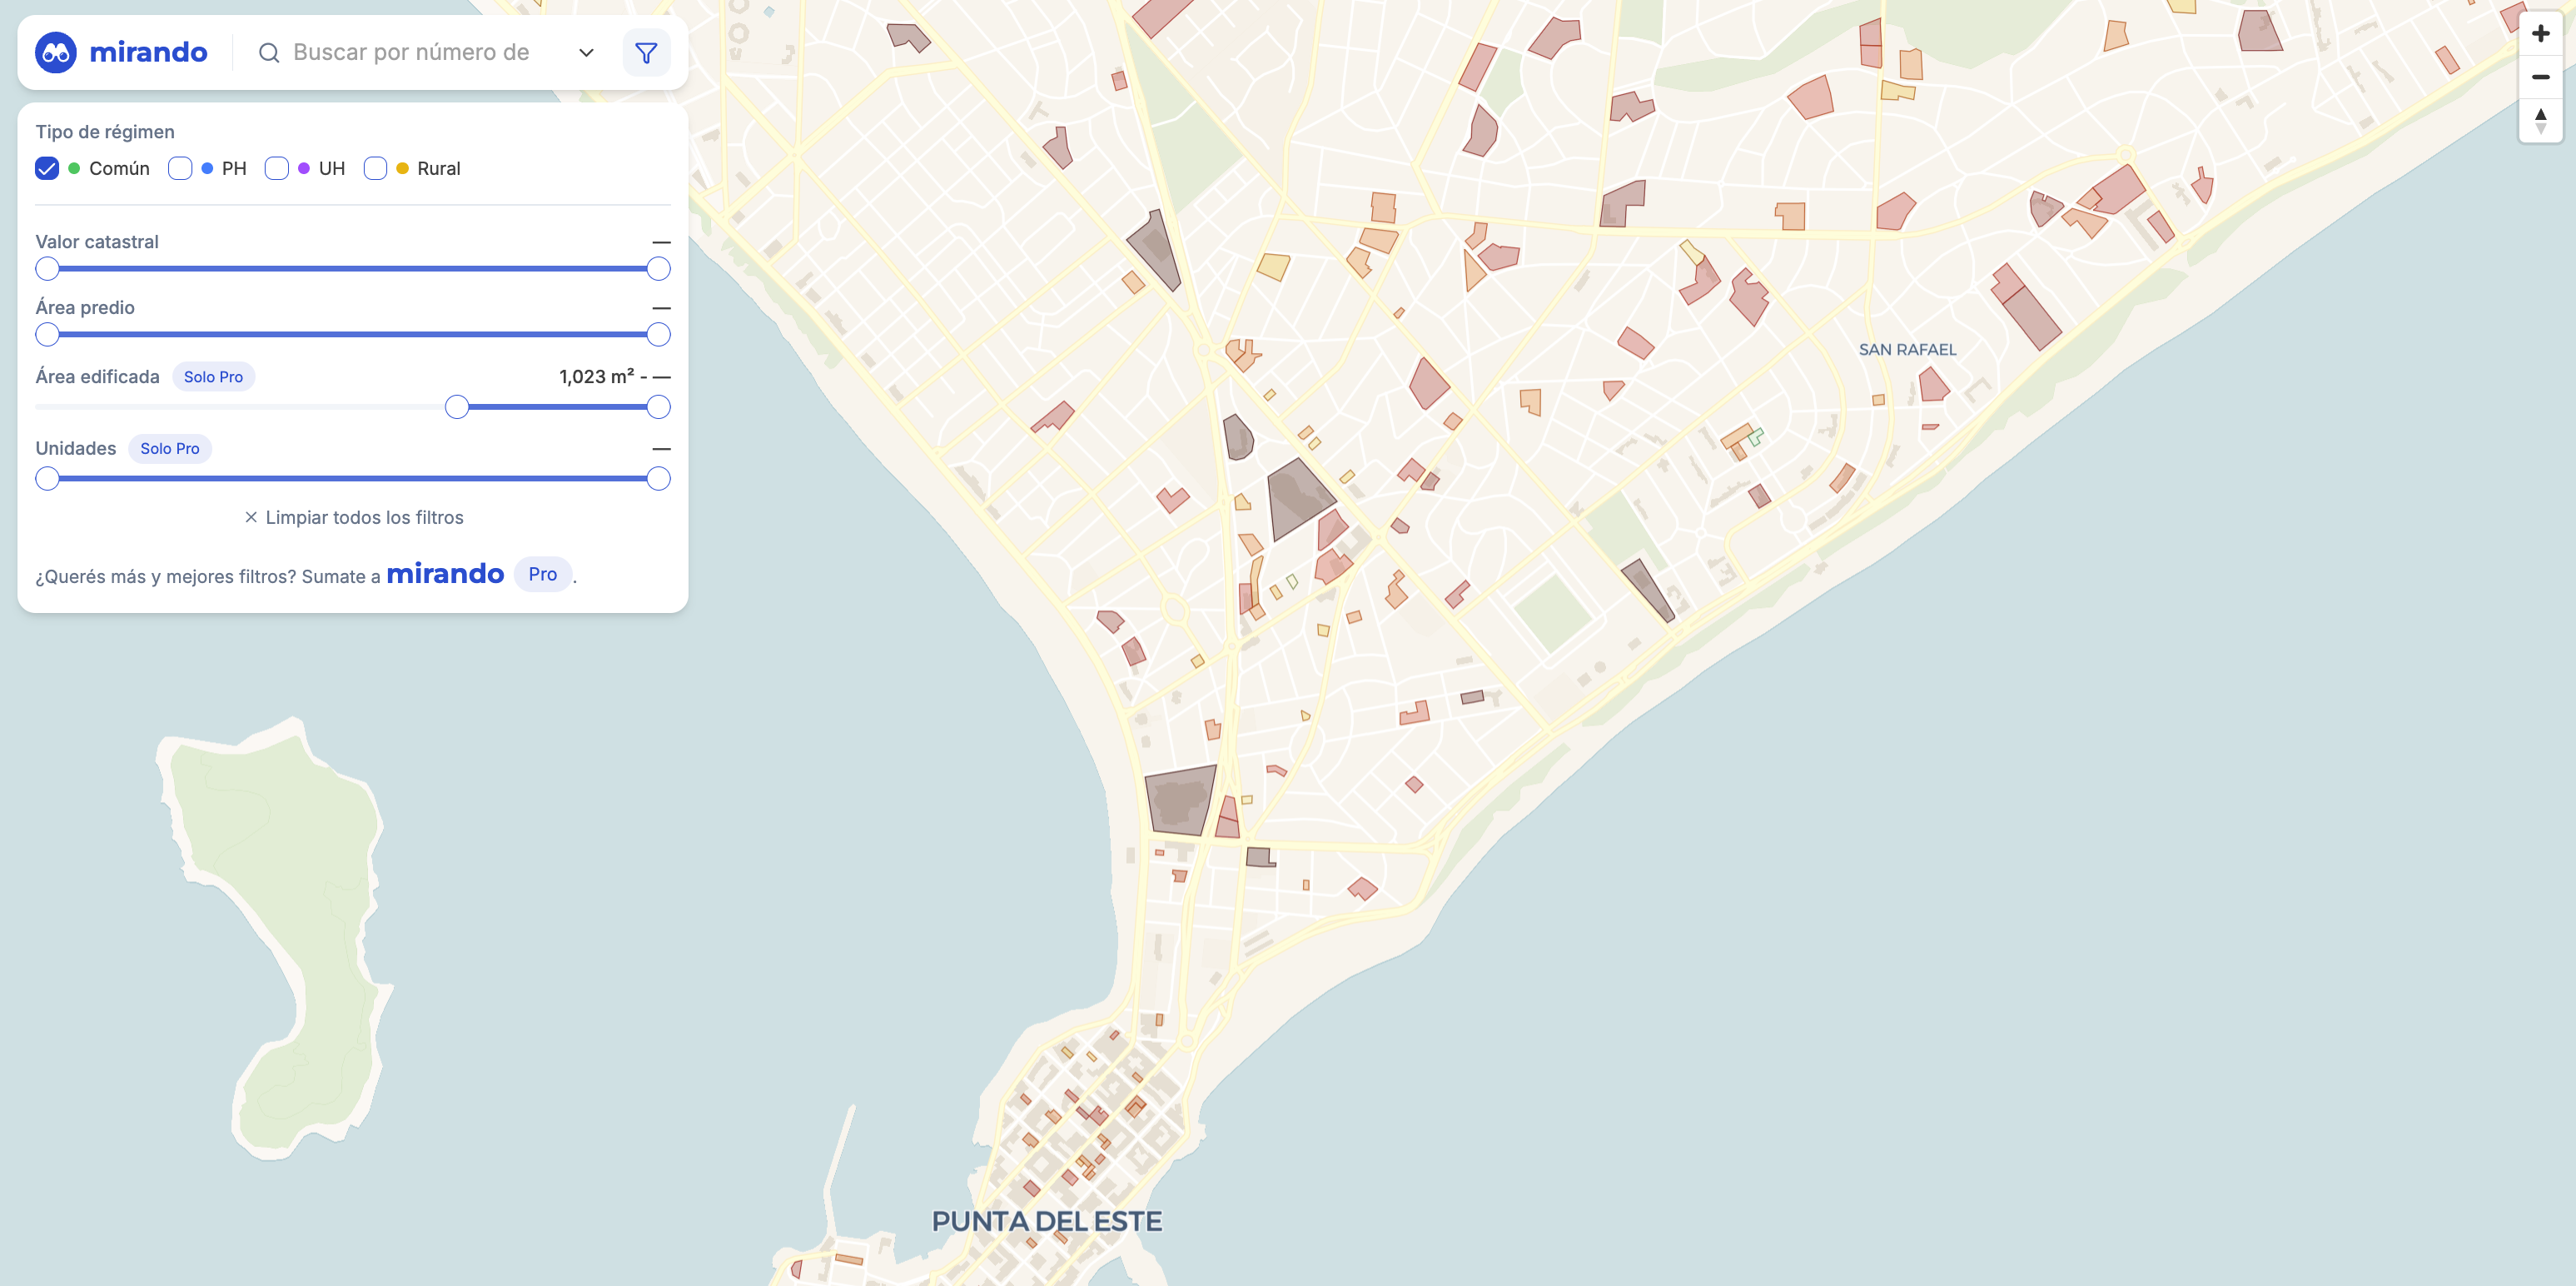Enable the UH régimen checkbox

(x=277, y=168)
